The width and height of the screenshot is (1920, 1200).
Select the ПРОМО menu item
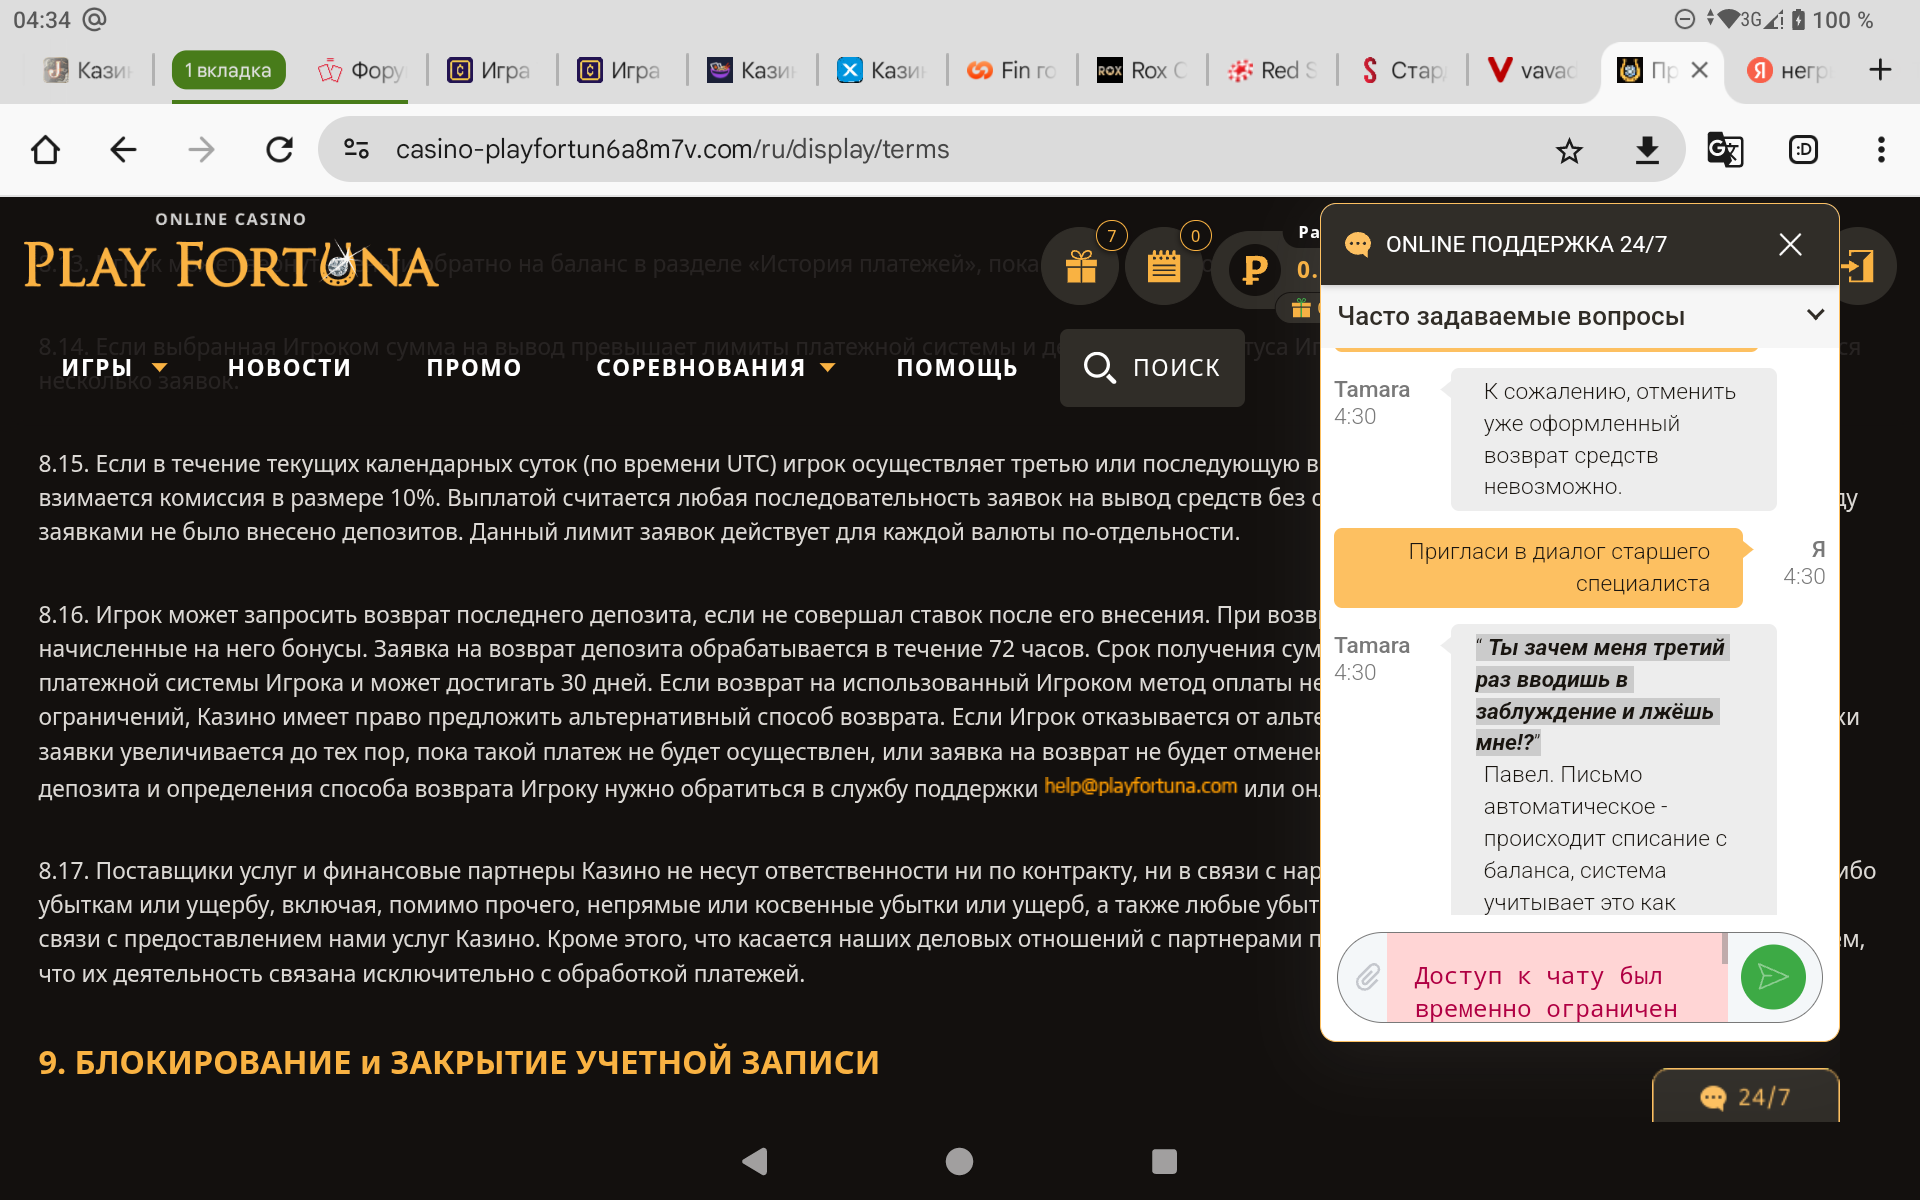[474, 368]
